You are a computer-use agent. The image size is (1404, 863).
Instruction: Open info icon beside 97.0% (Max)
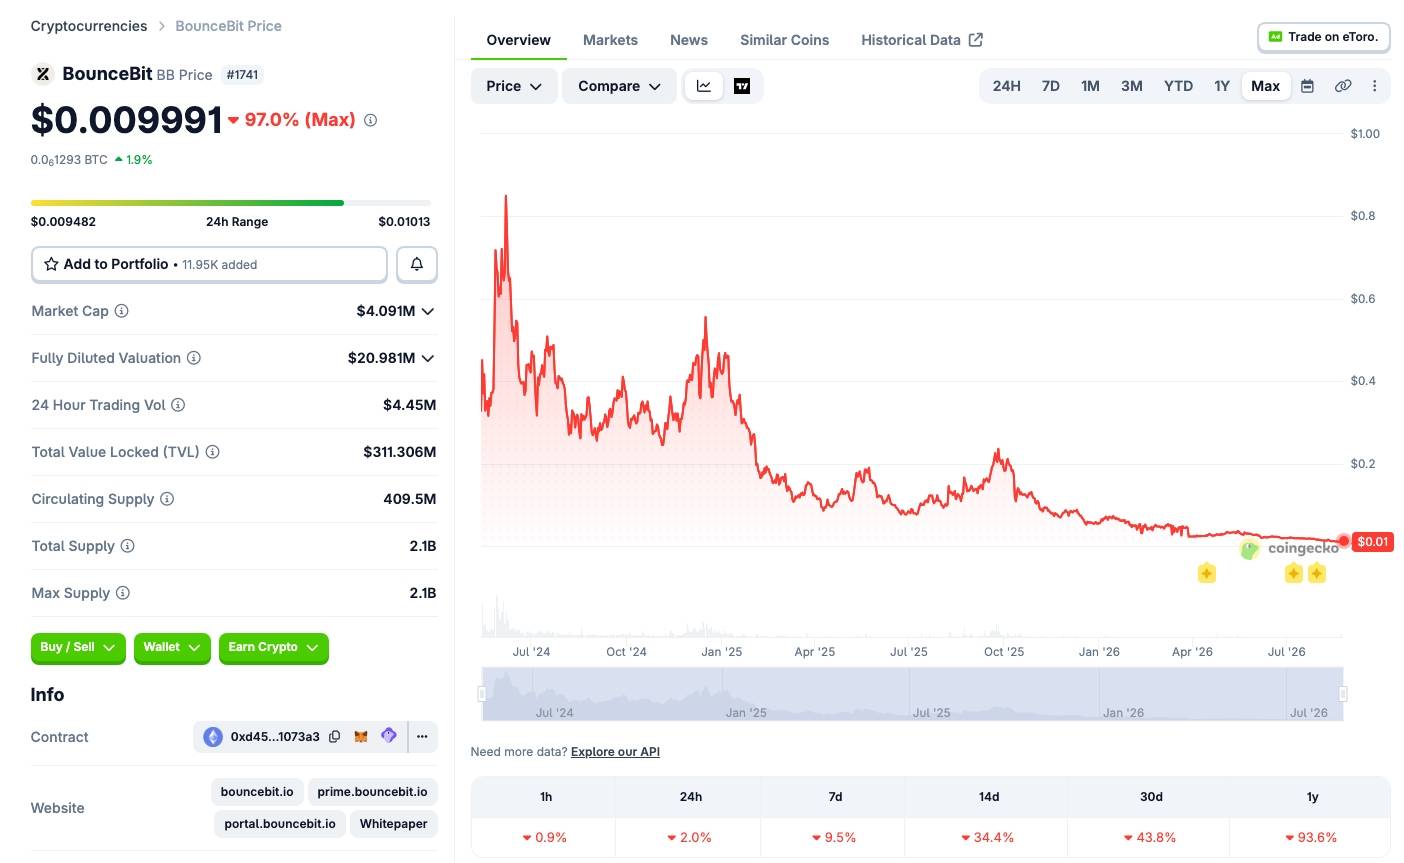(370, 120)
